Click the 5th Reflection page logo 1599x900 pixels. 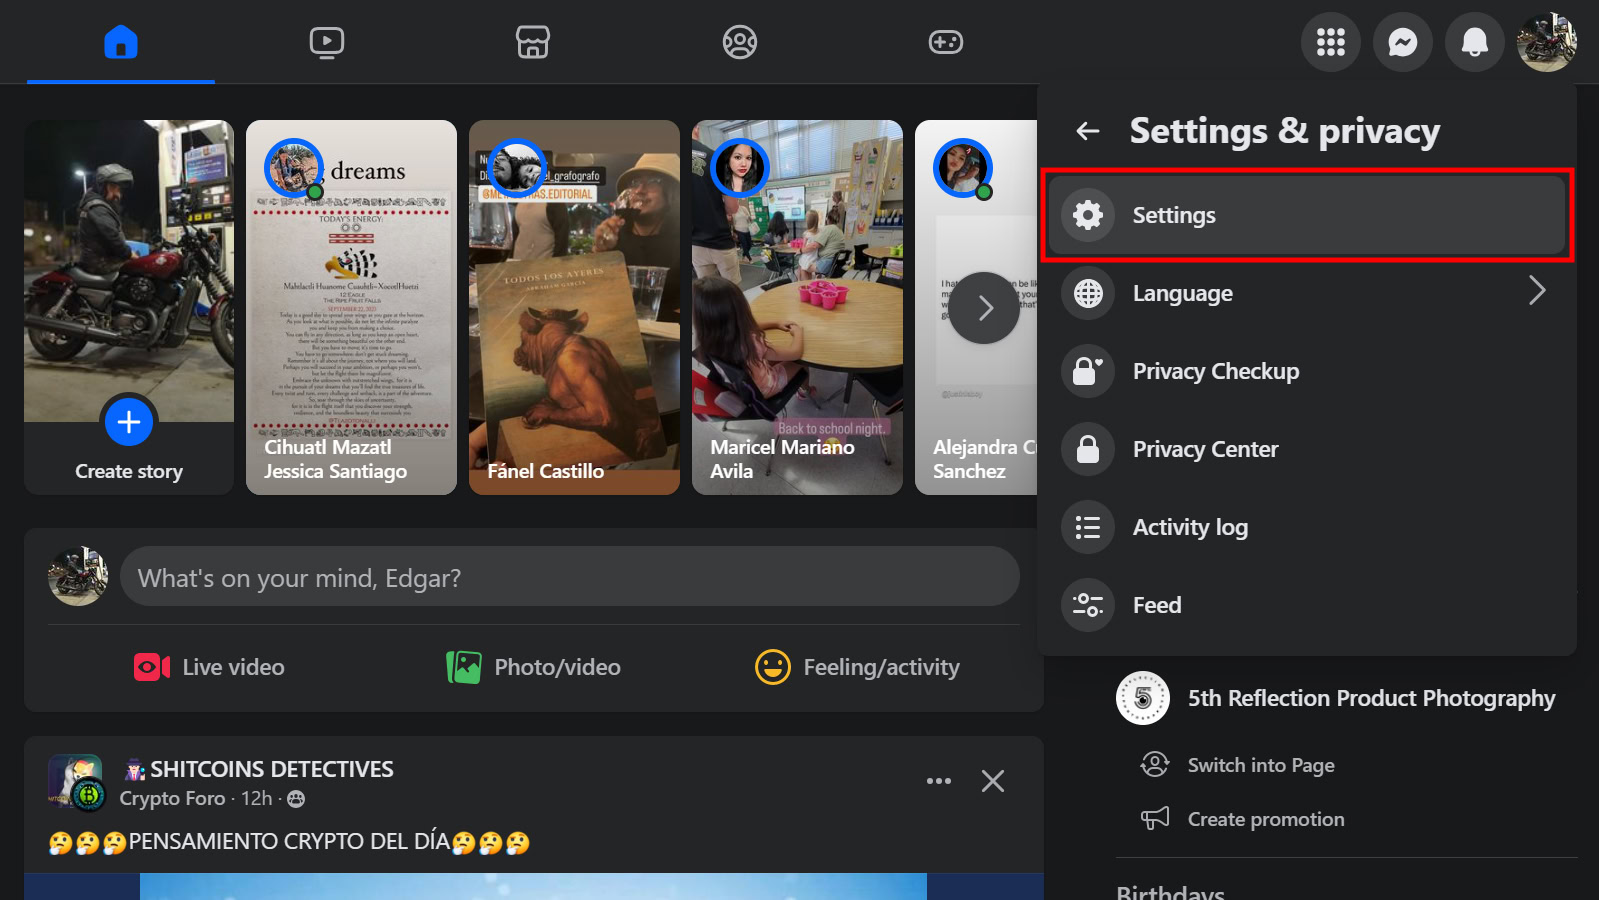pyautogui.click(x=1143, y=698)
